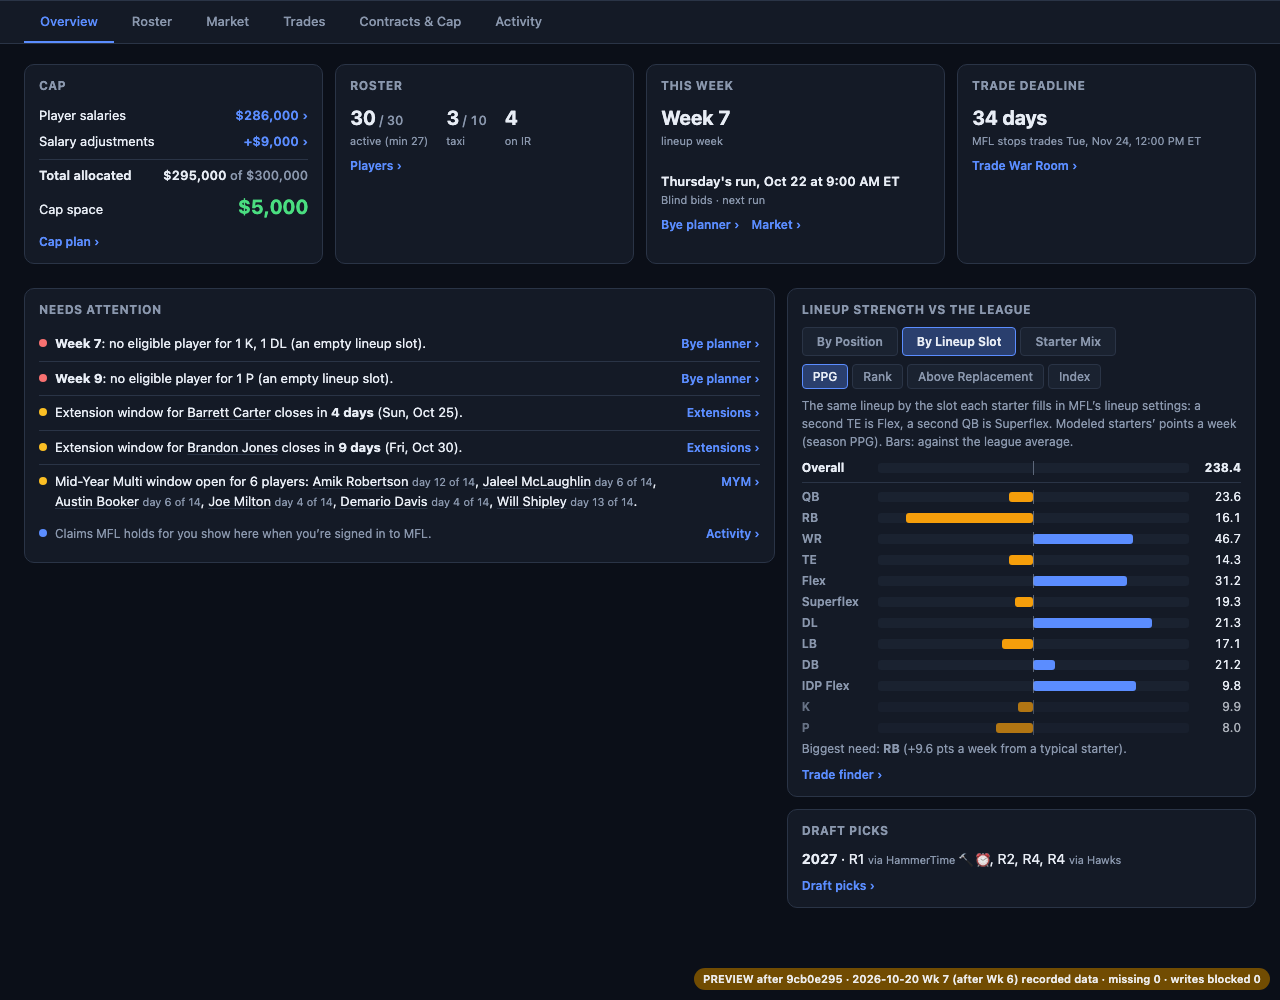This screenshot has height=1000, width=1280.
Task: Switch lineup strength to By Position
Action: [x=850, y=342]
